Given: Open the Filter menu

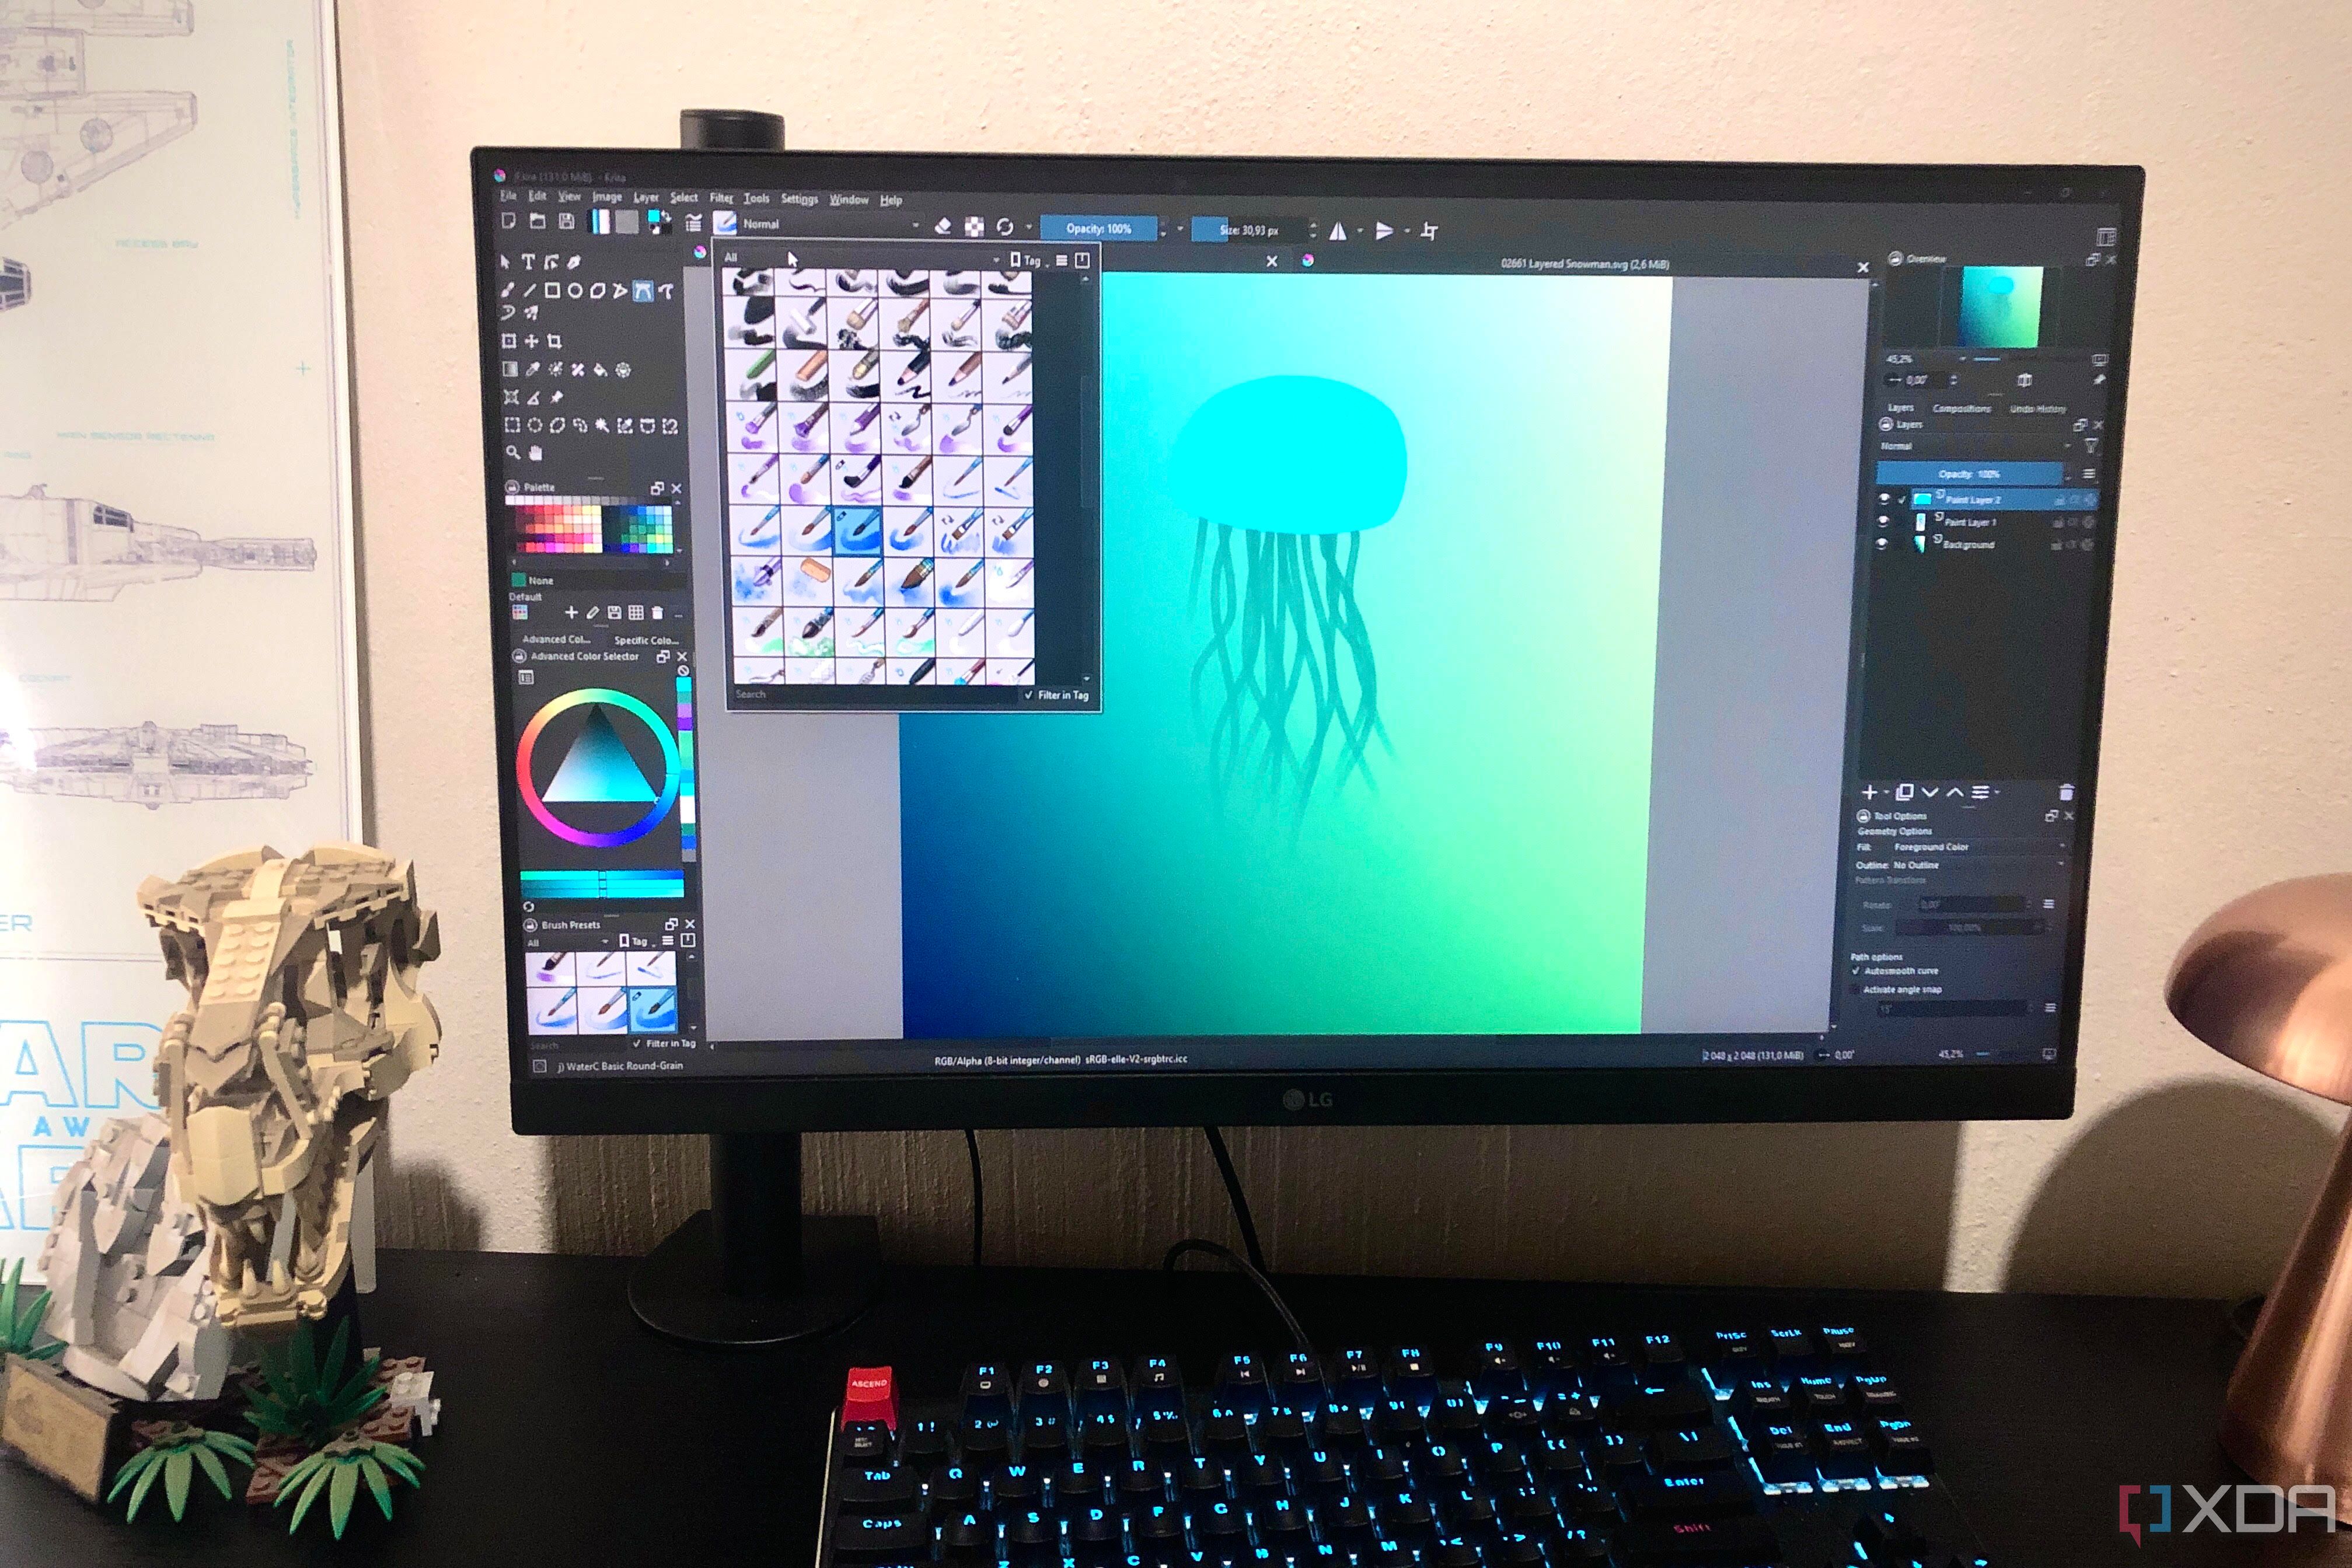Looking at the screenshot, I should (721, 198).
